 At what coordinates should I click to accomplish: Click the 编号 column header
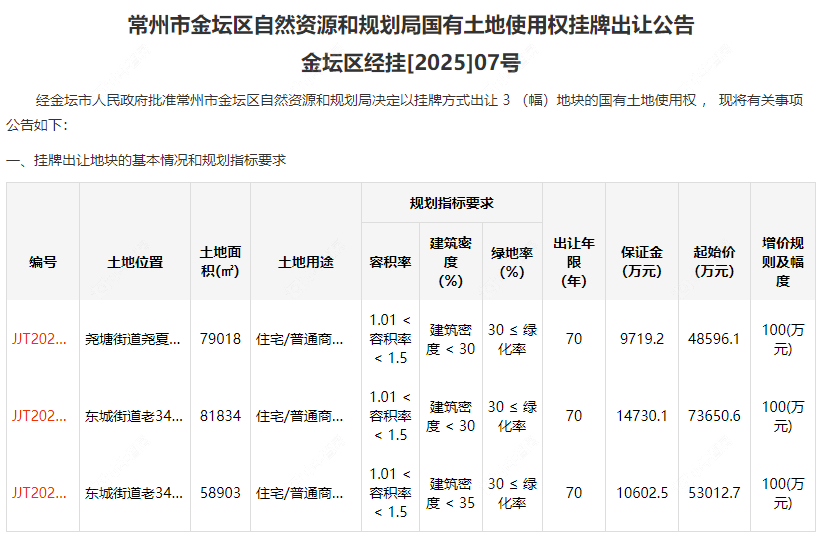[x=43, y=262]
